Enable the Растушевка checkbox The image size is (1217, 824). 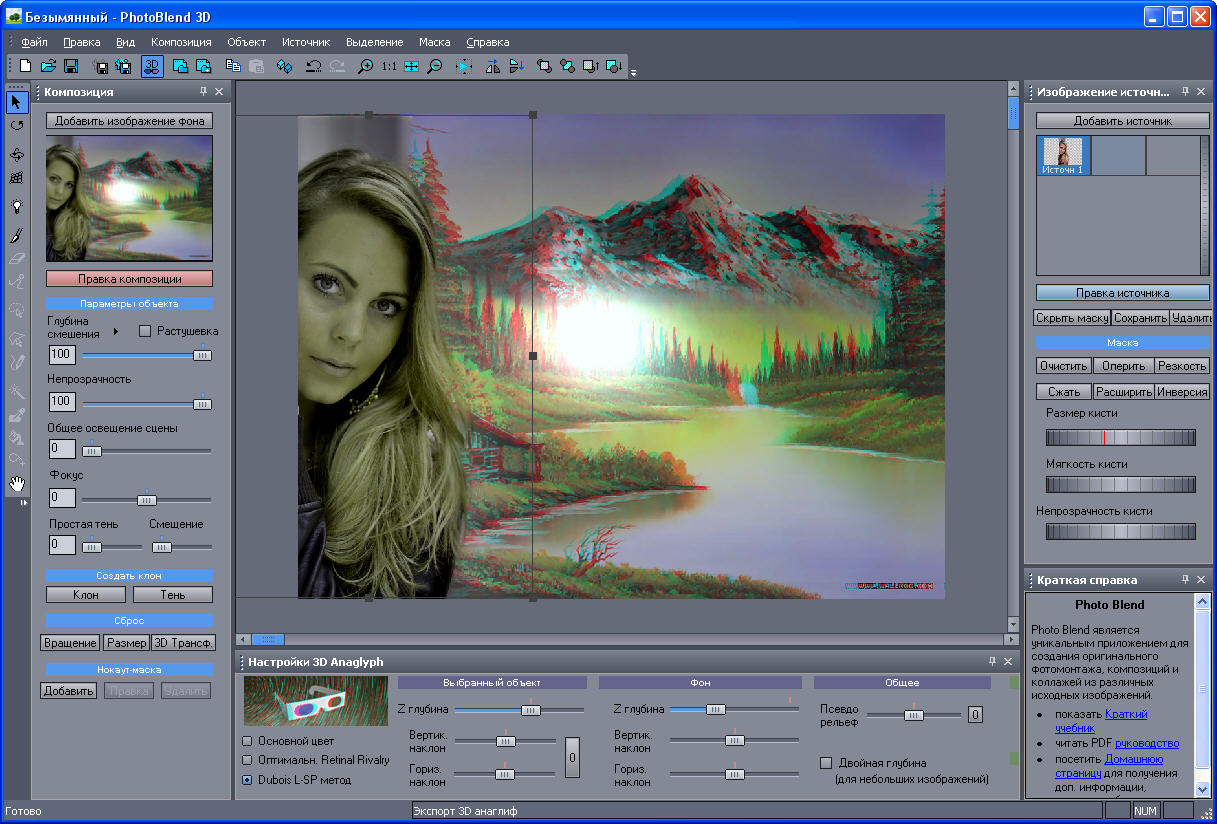pyautogui.click(x=145, y=331)
